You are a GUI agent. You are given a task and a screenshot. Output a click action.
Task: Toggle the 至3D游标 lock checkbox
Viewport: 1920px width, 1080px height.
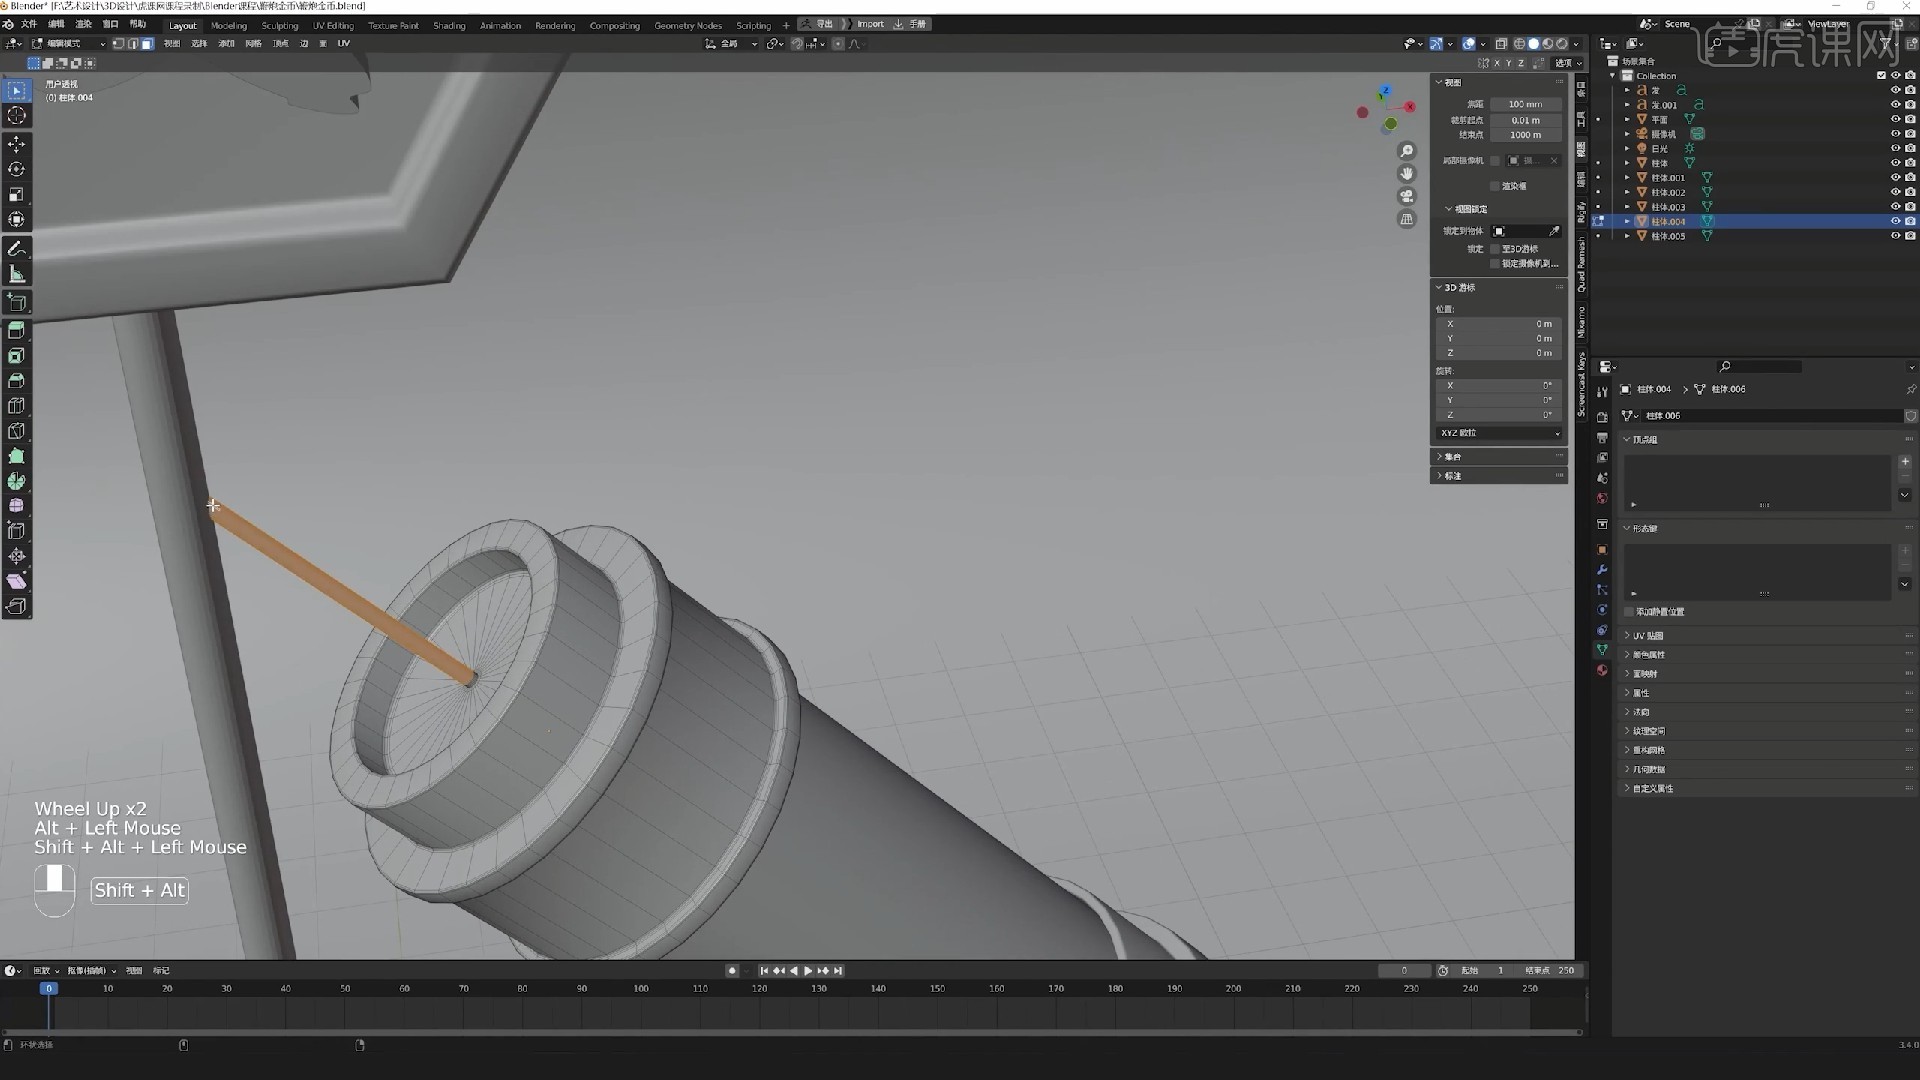[1495, 249]
